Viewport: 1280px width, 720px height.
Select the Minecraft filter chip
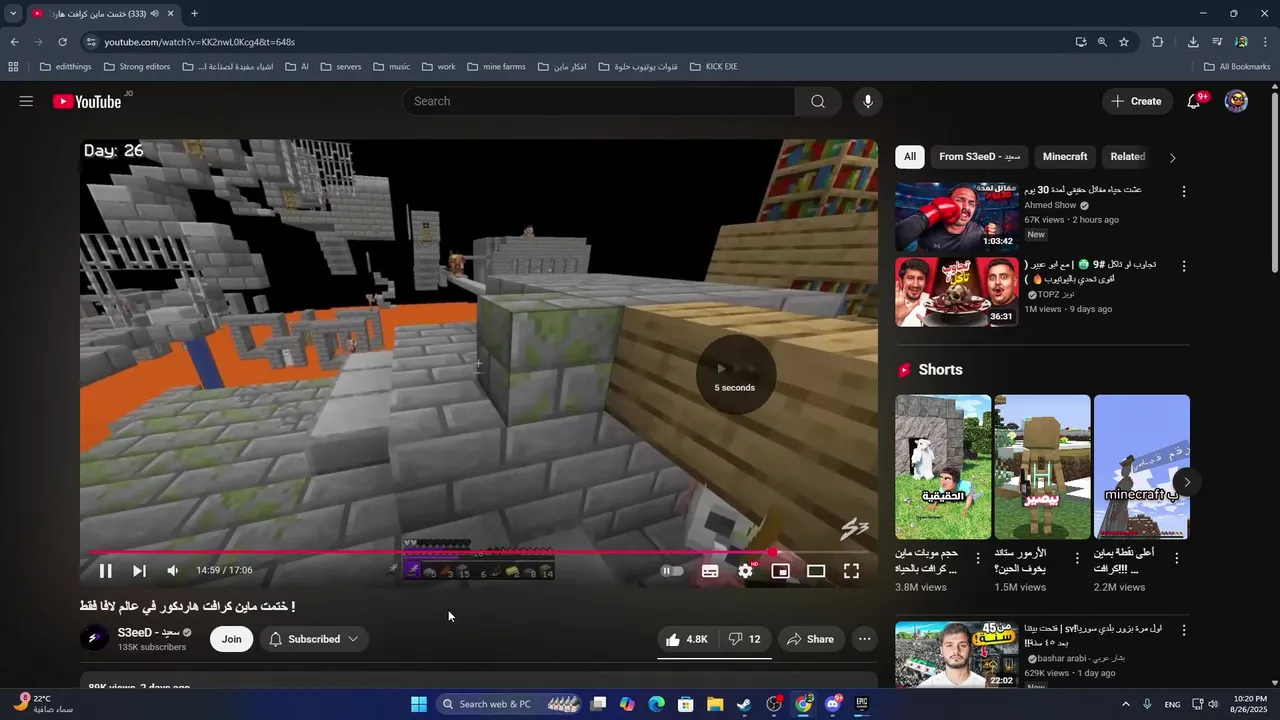pos(1065,157)
